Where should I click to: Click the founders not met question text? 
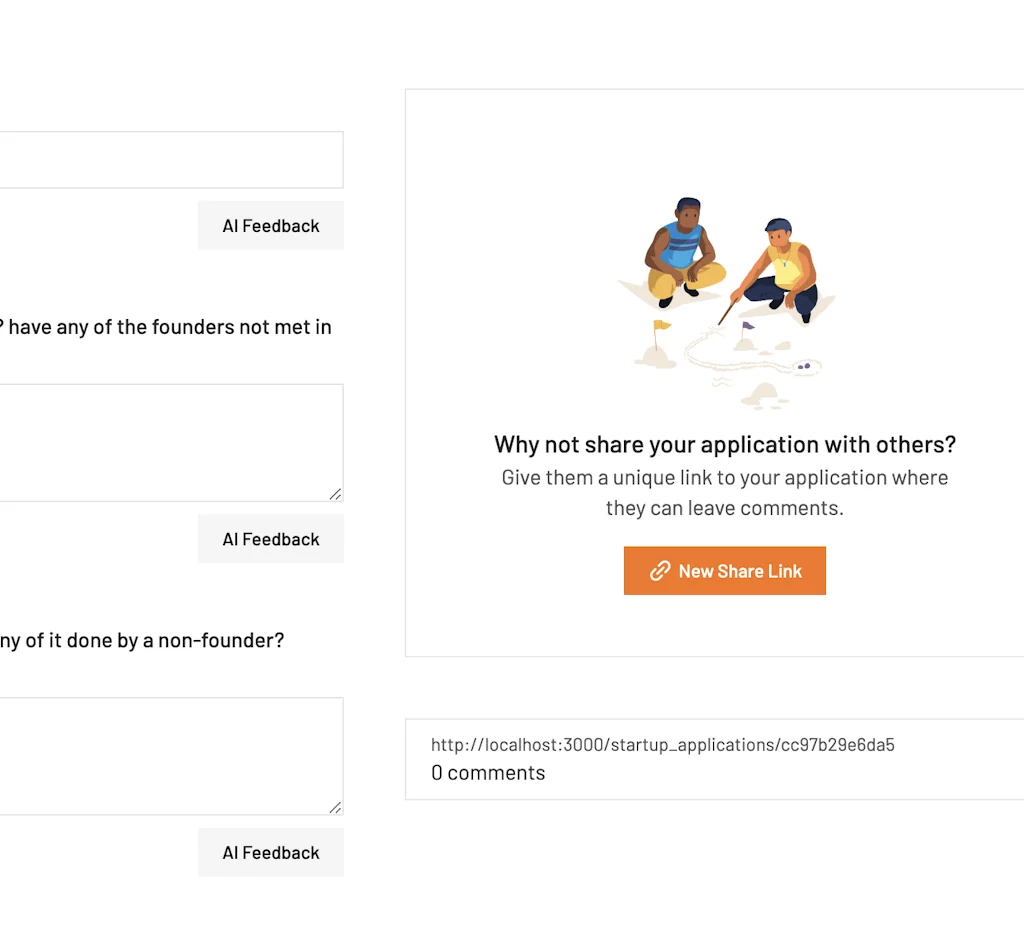(x=165, y=326)
